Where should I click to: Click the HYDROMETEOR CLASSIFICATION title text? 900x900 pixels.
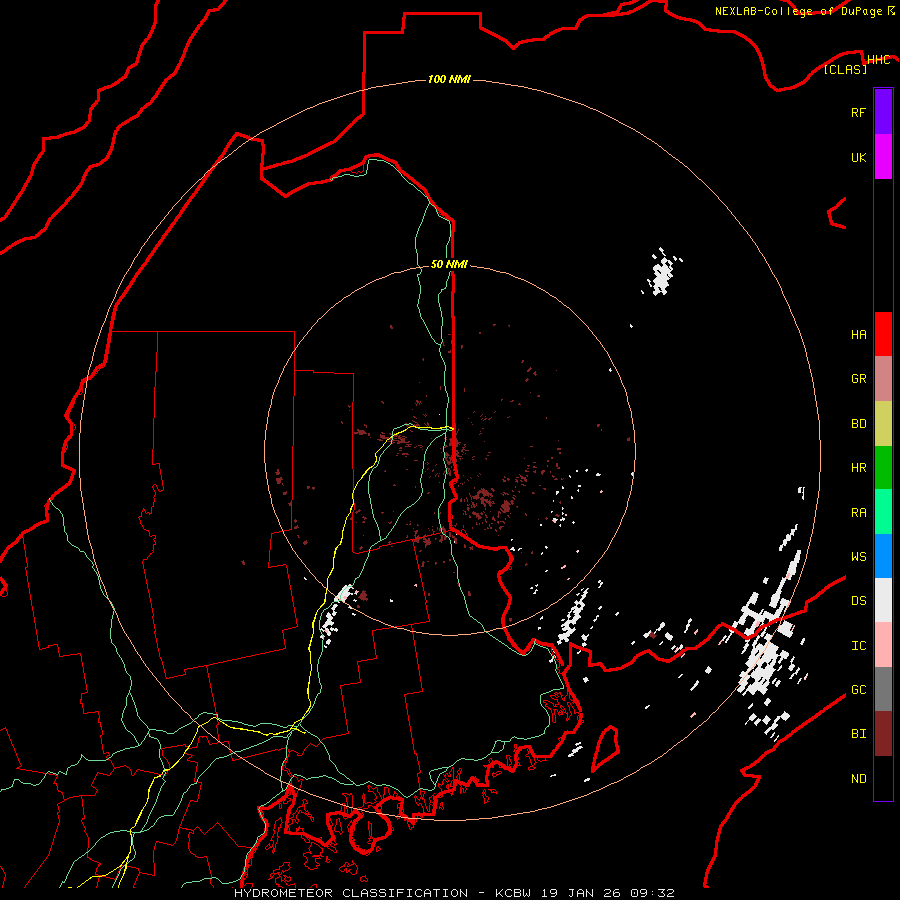(x=351, y=893)
